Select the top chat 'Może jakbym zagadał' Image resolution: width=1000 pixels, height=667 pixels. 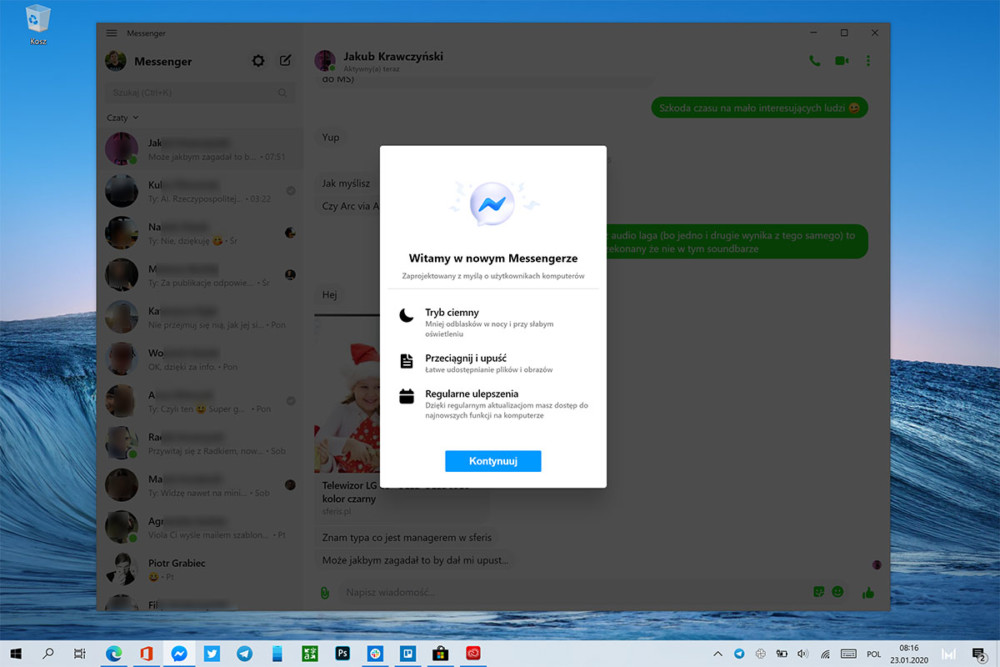(x=202, y=149)
